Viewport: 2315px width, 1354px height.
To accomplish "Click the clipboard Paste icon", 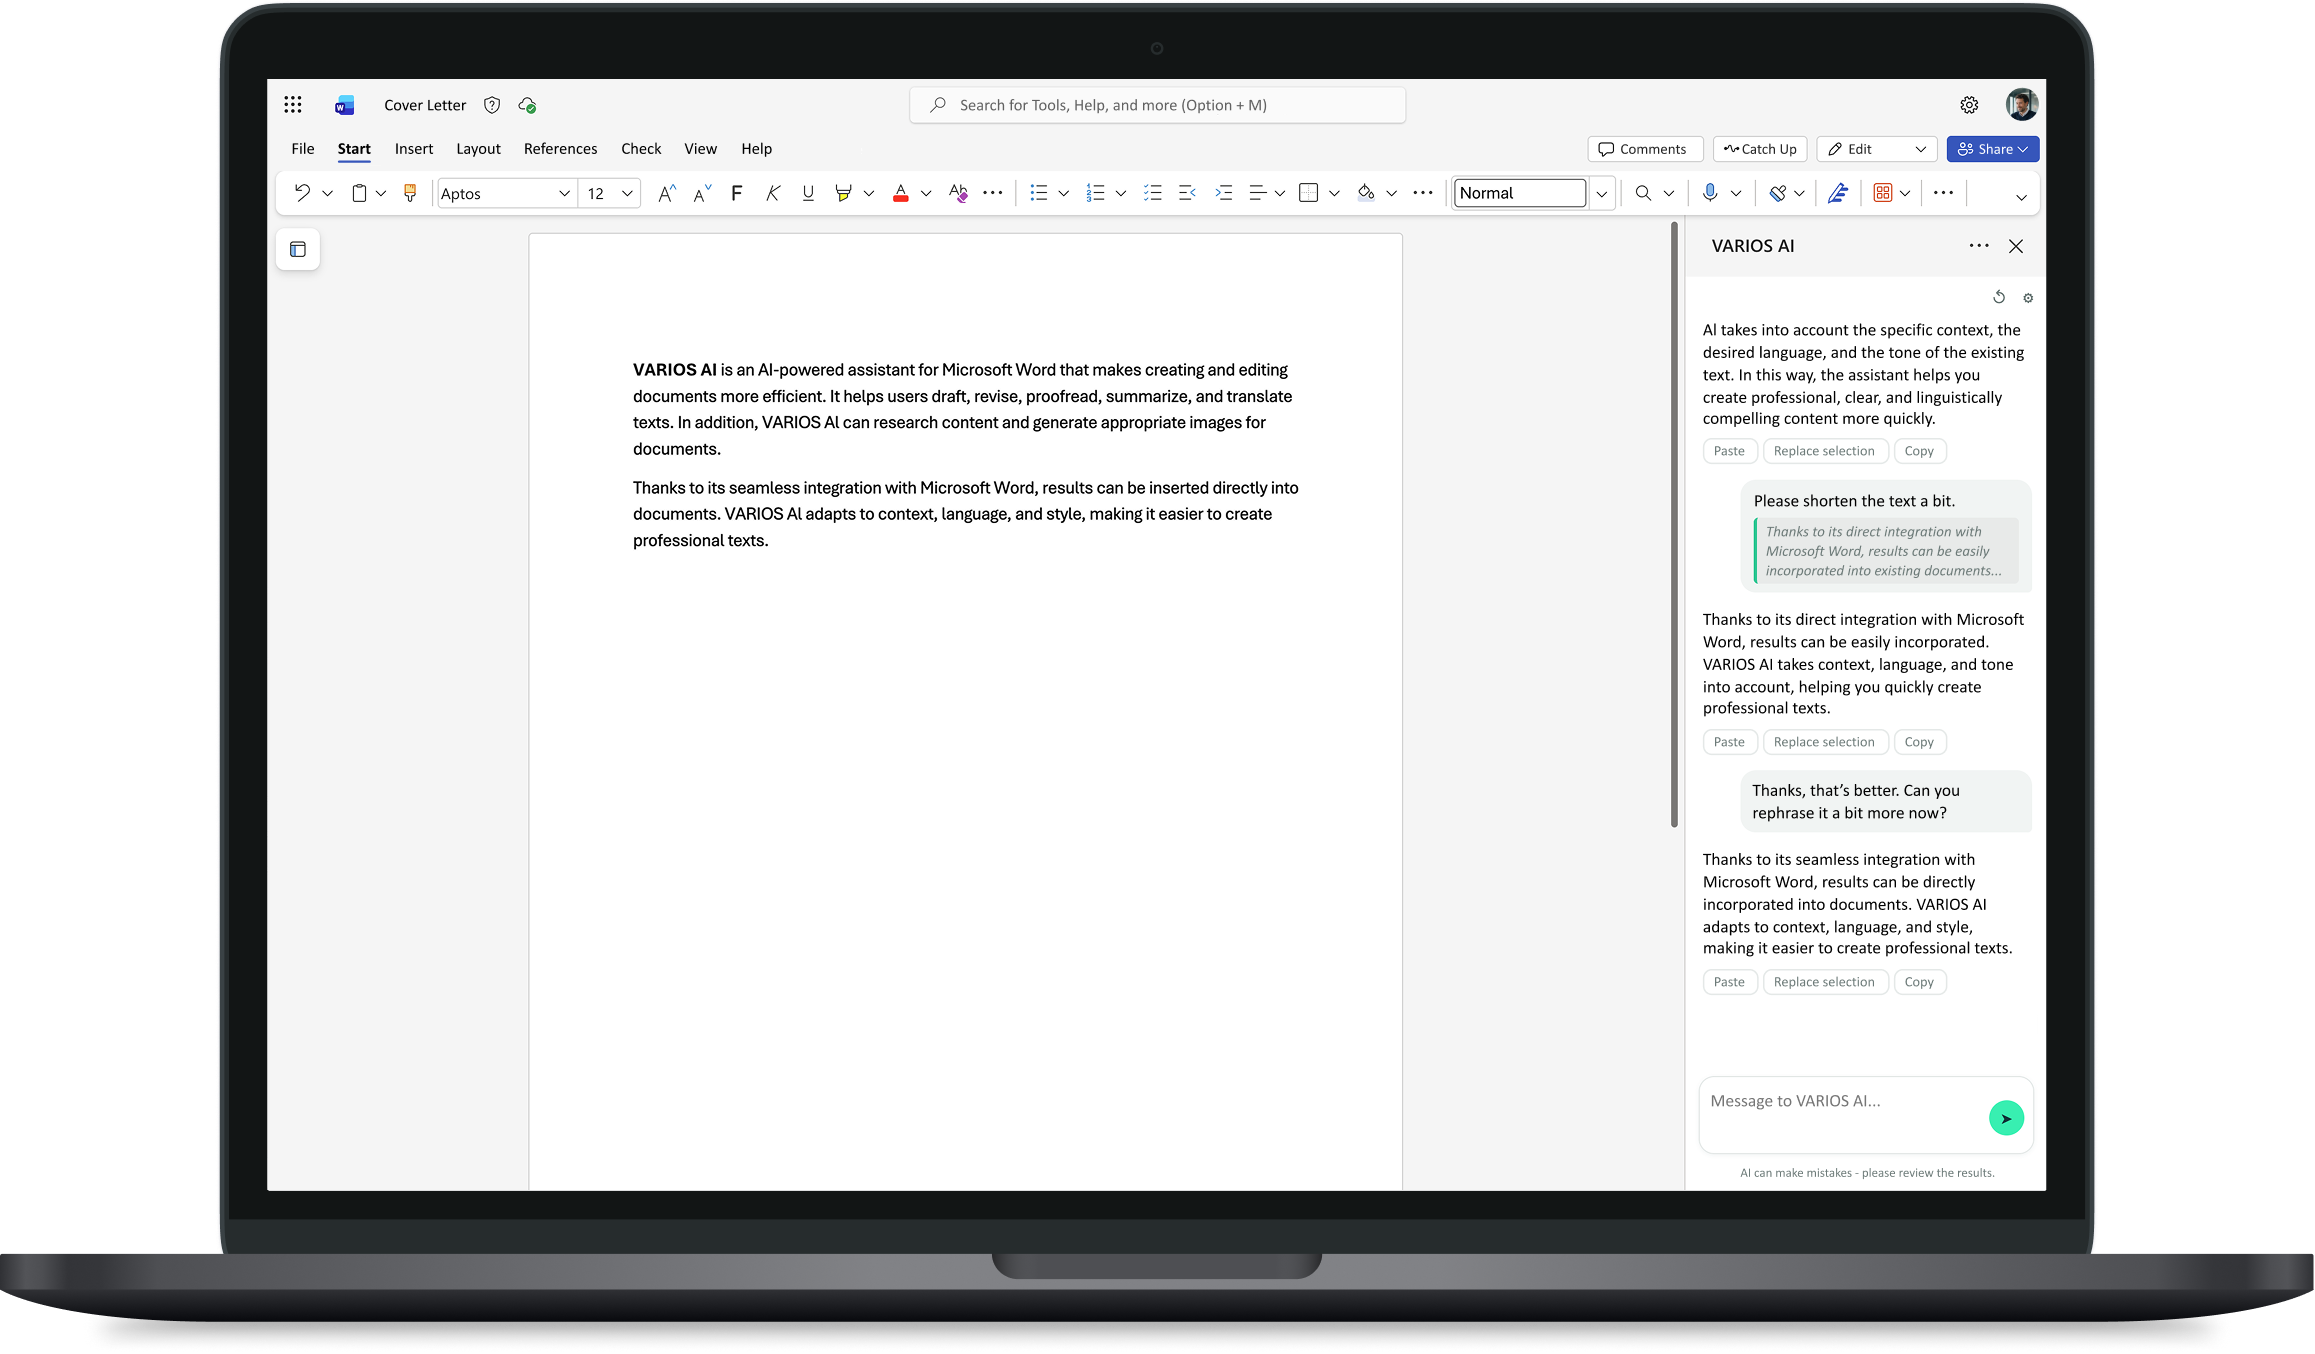I will point(359,193).
